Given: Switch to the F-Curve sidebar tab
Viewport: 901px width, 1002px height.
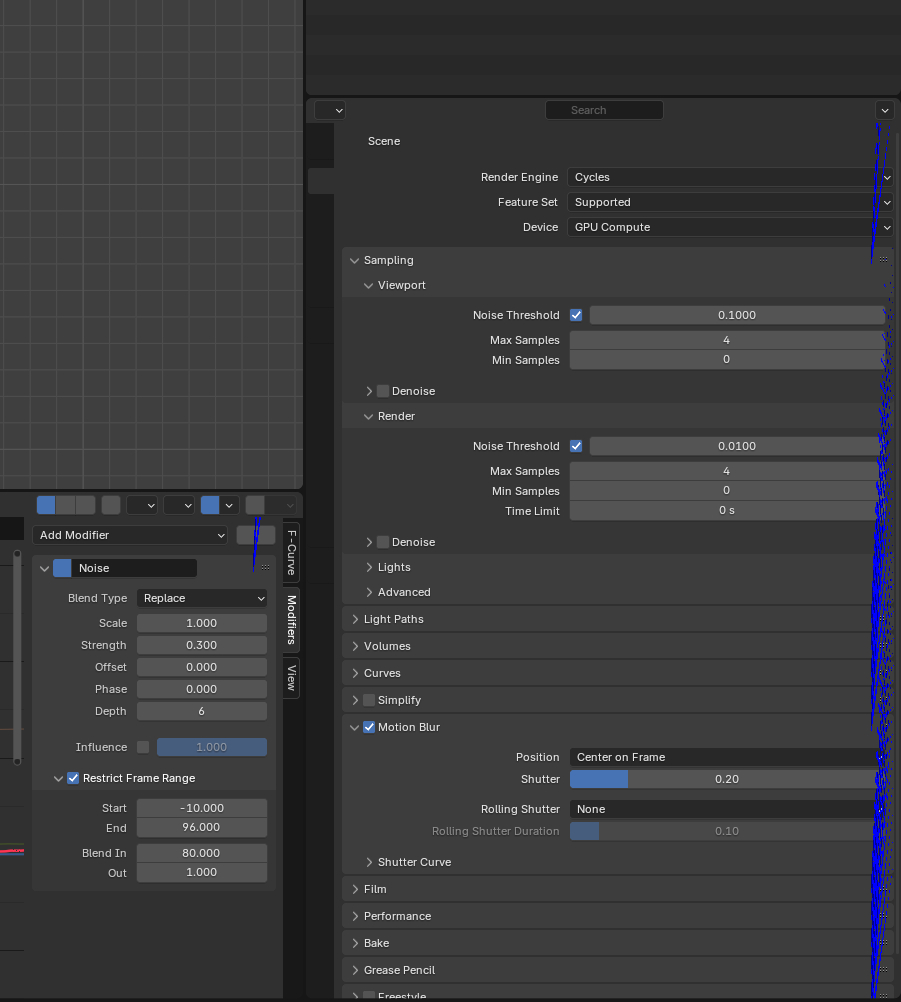Looking at the screenshot, I should tap(291, 552).
